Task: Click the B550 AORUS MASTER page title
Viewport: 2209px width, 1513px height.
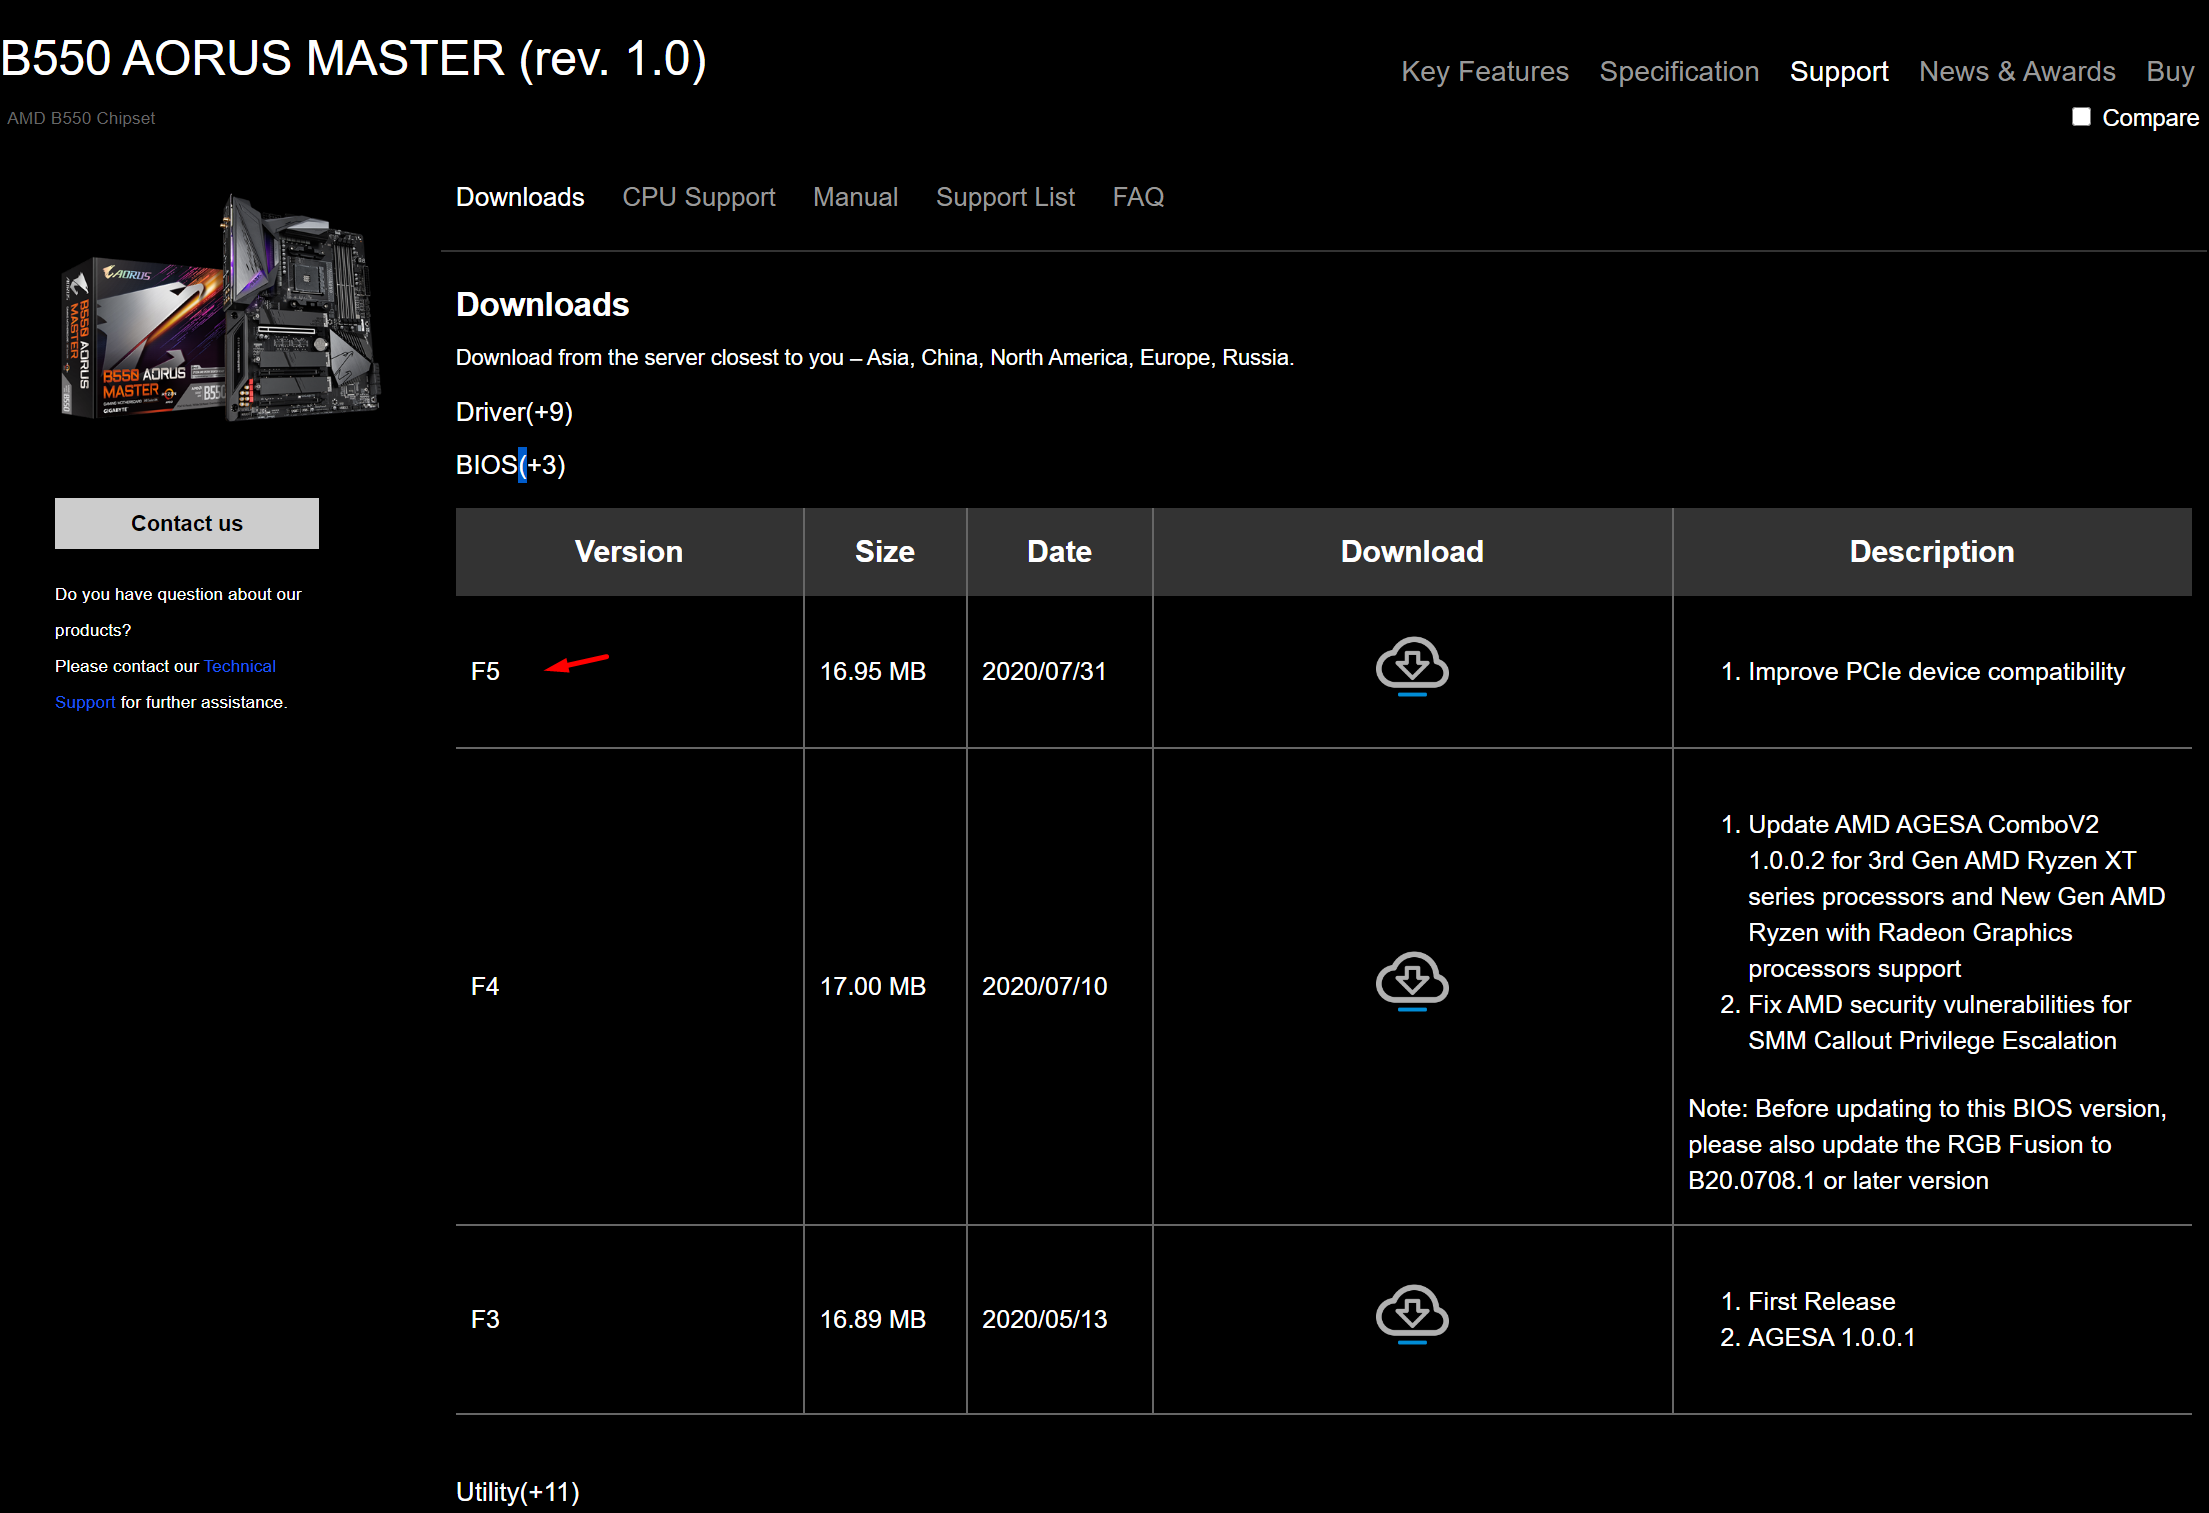Action: pos(353,58)
